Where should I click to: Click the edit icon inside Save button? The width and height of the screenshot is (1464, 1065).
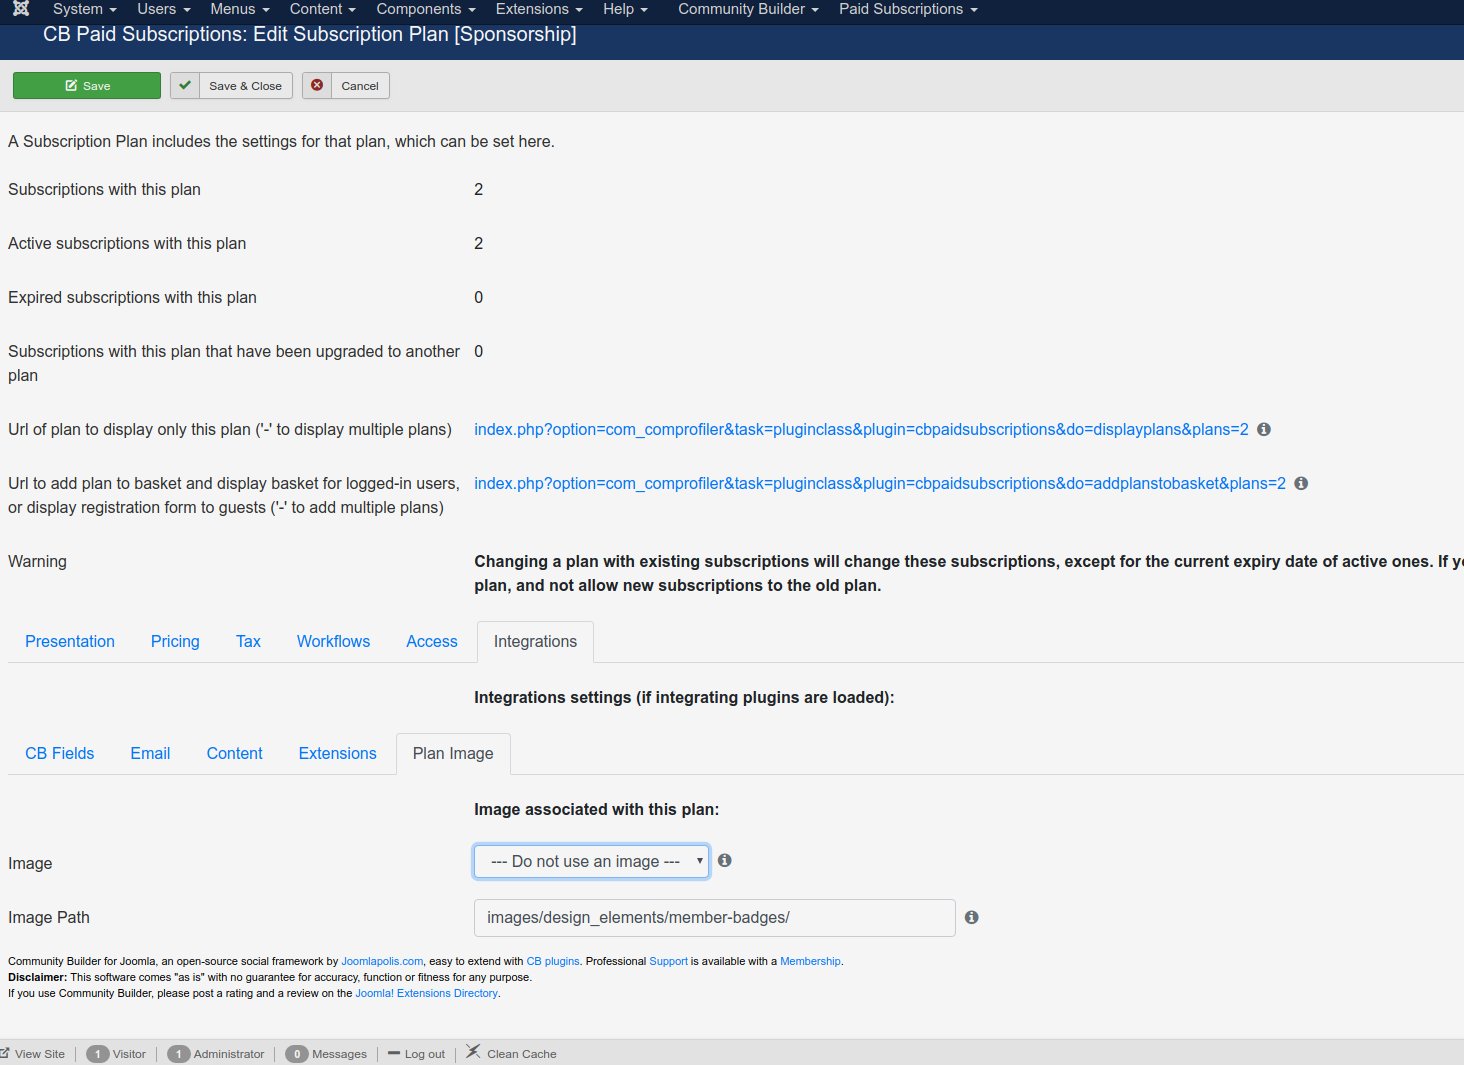tap(71, 86)
